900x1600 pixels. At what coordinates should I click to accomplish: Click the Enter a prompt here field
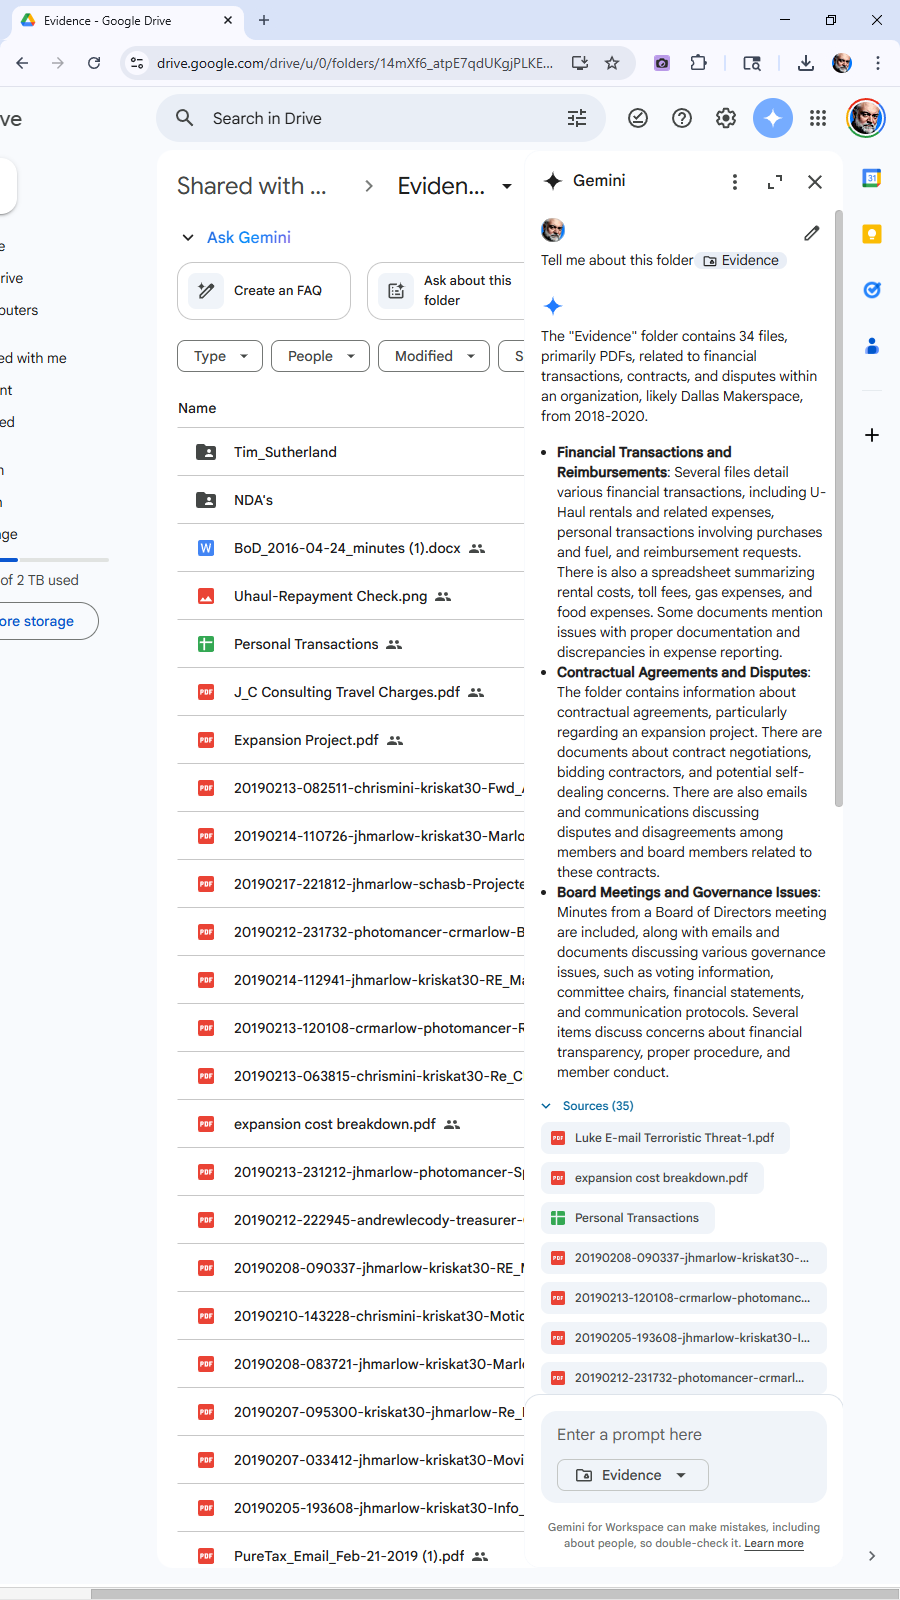(x=684, y=1435)
